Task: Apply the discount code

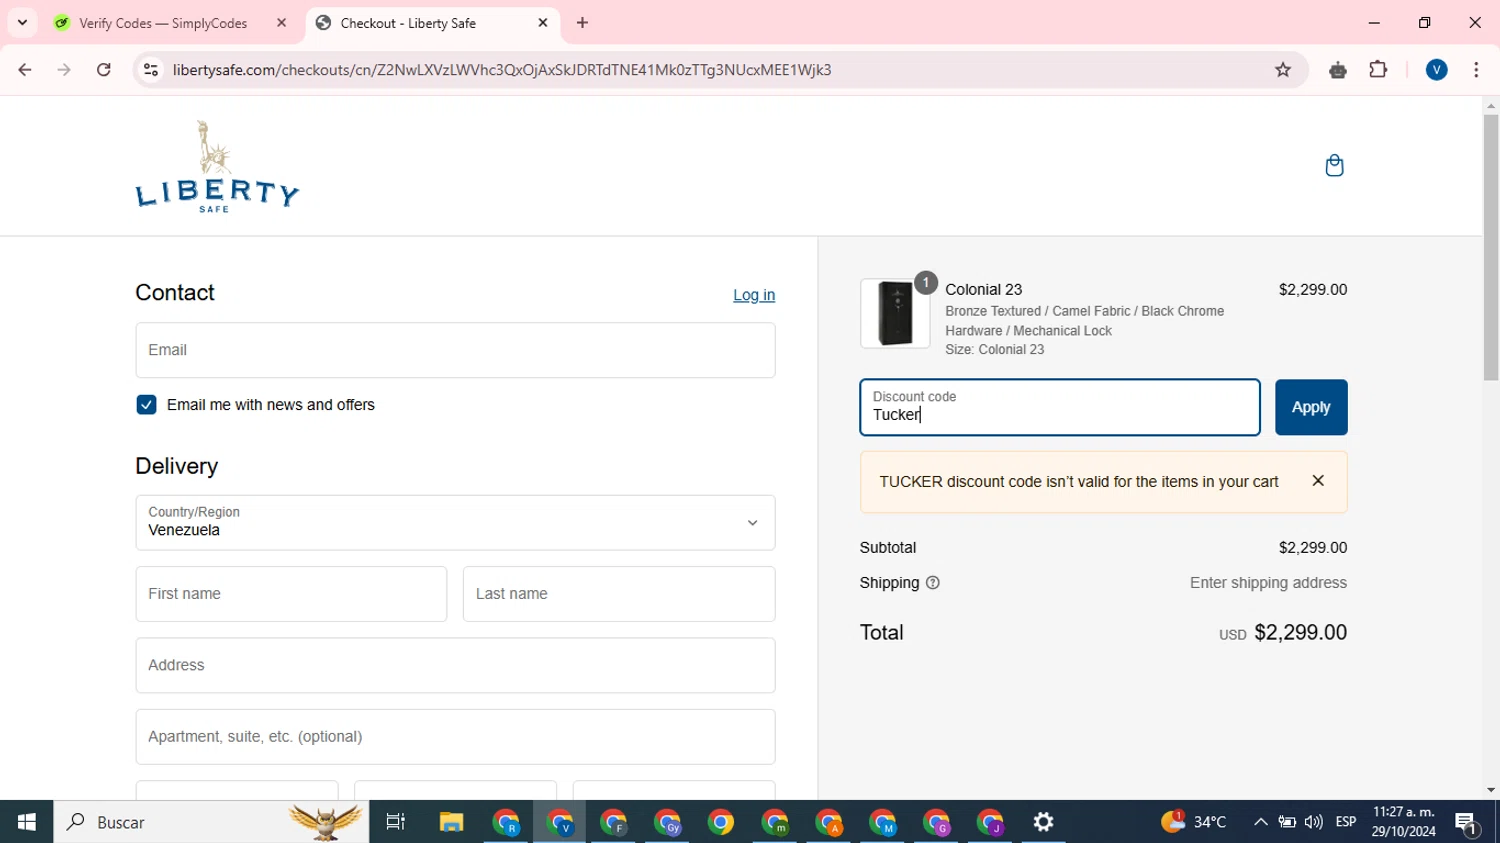Action: (1311, 407)
